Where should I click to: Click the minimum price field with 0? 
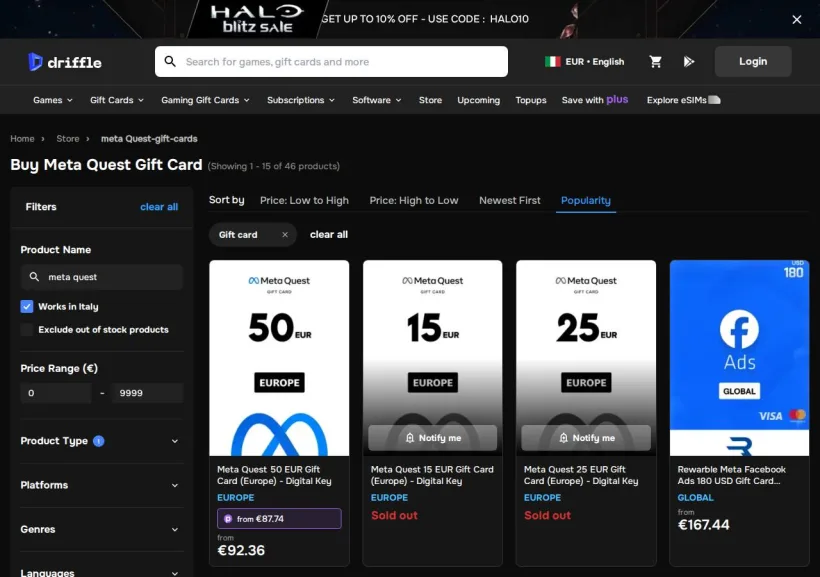point(55,393)
